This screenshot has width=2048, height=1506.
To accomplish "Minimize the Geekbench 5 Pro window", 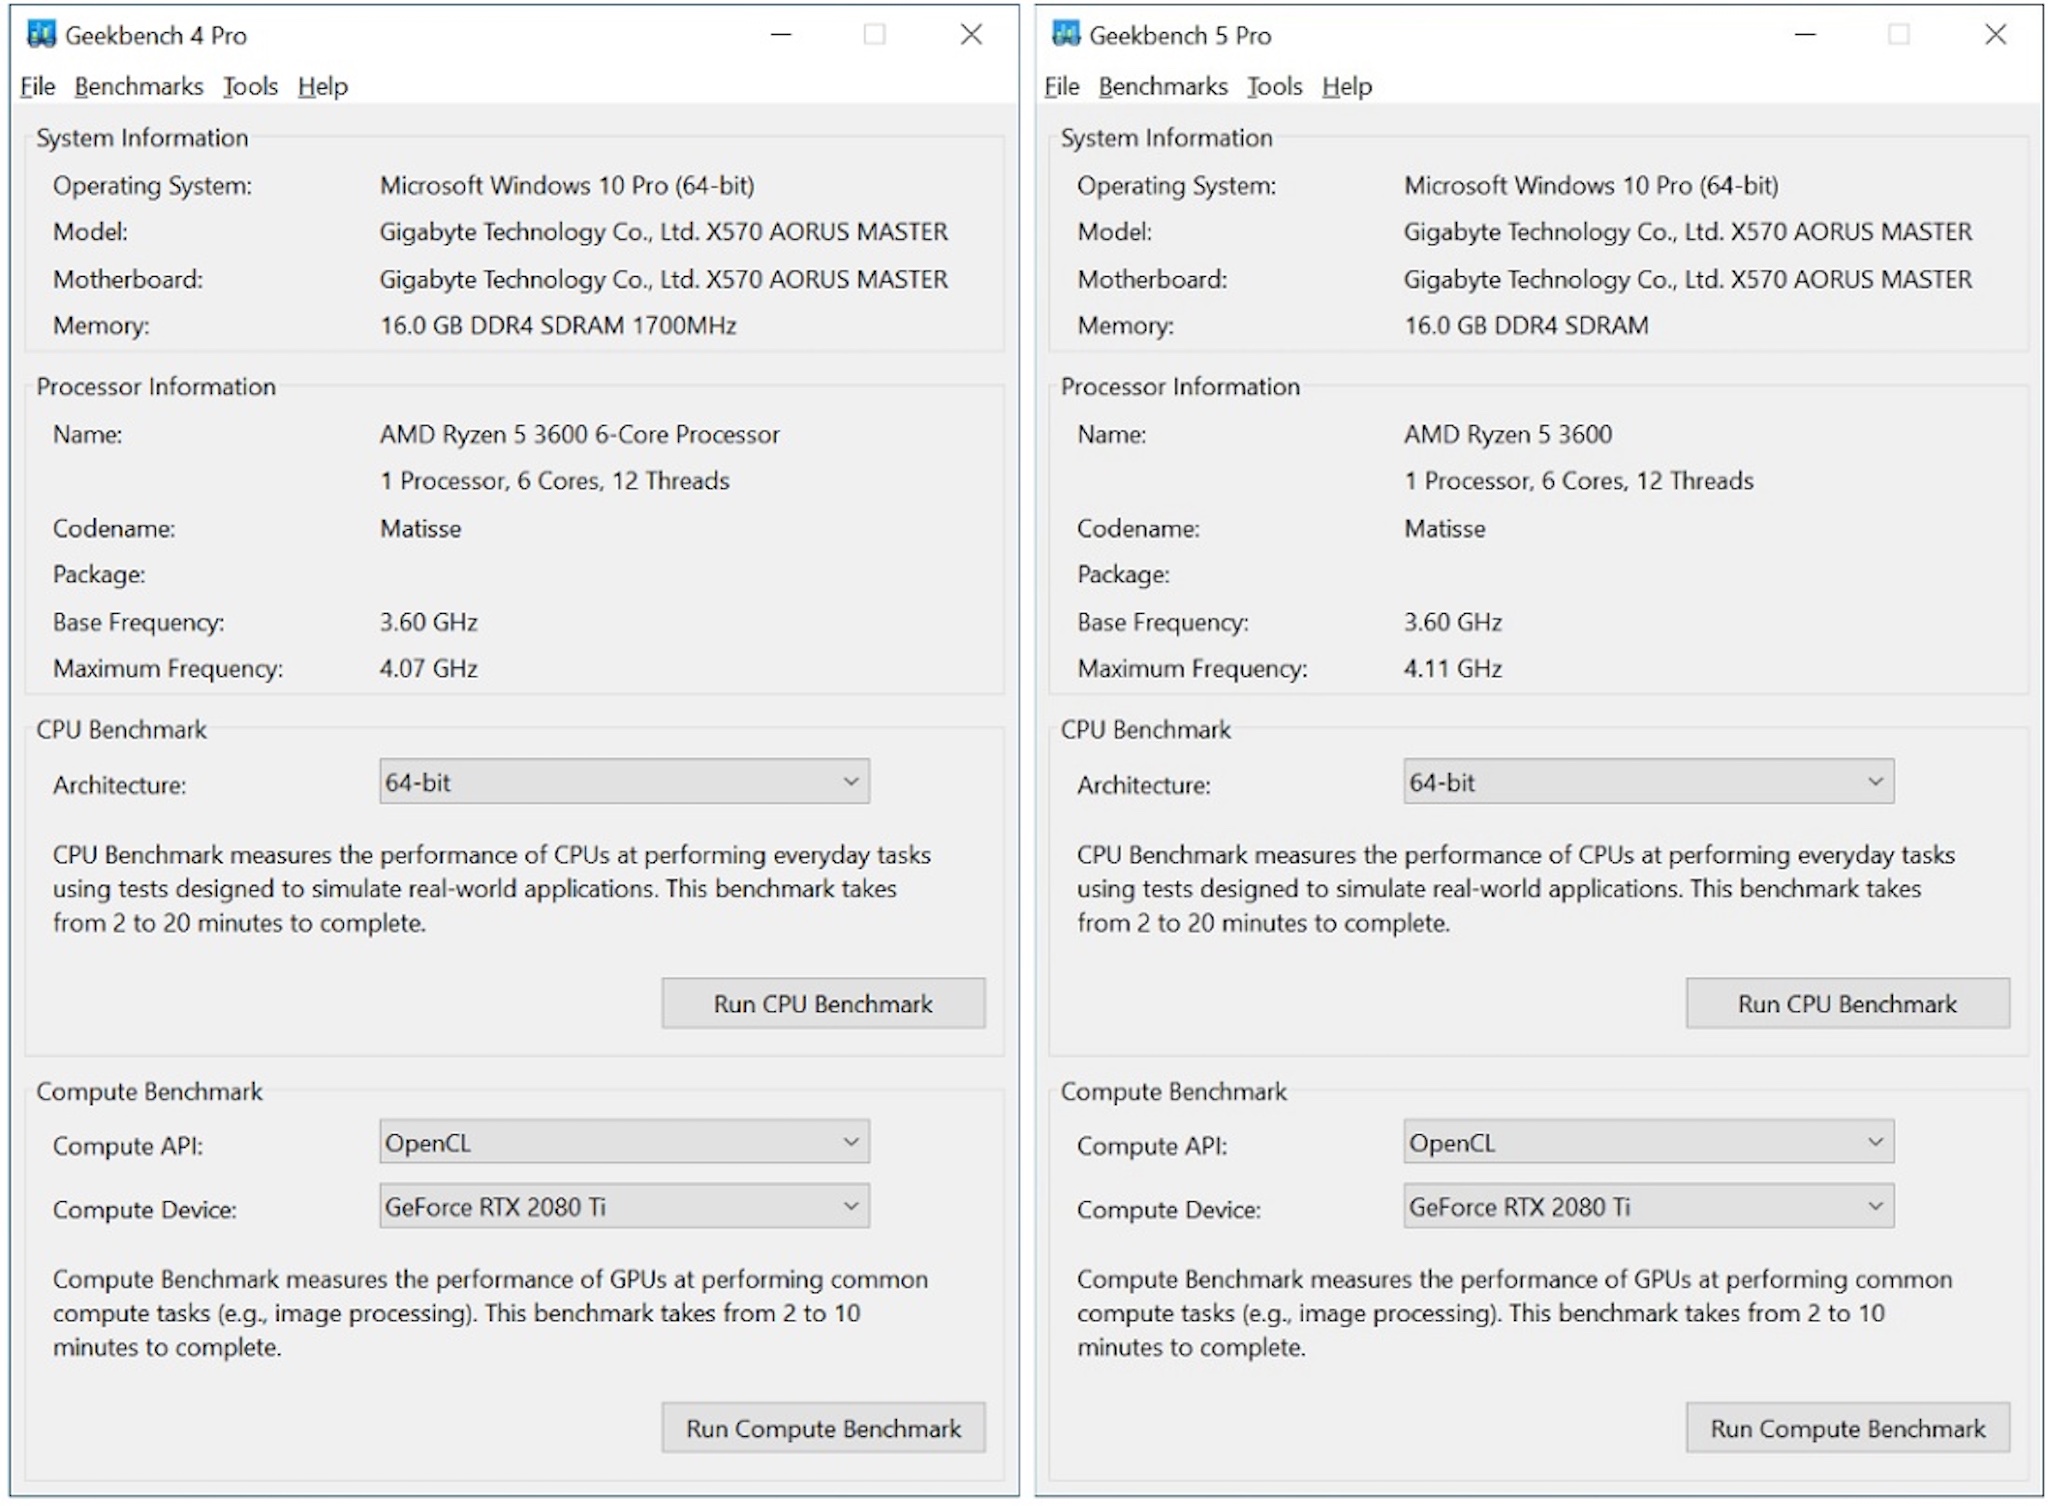I will click(1806, 35).
